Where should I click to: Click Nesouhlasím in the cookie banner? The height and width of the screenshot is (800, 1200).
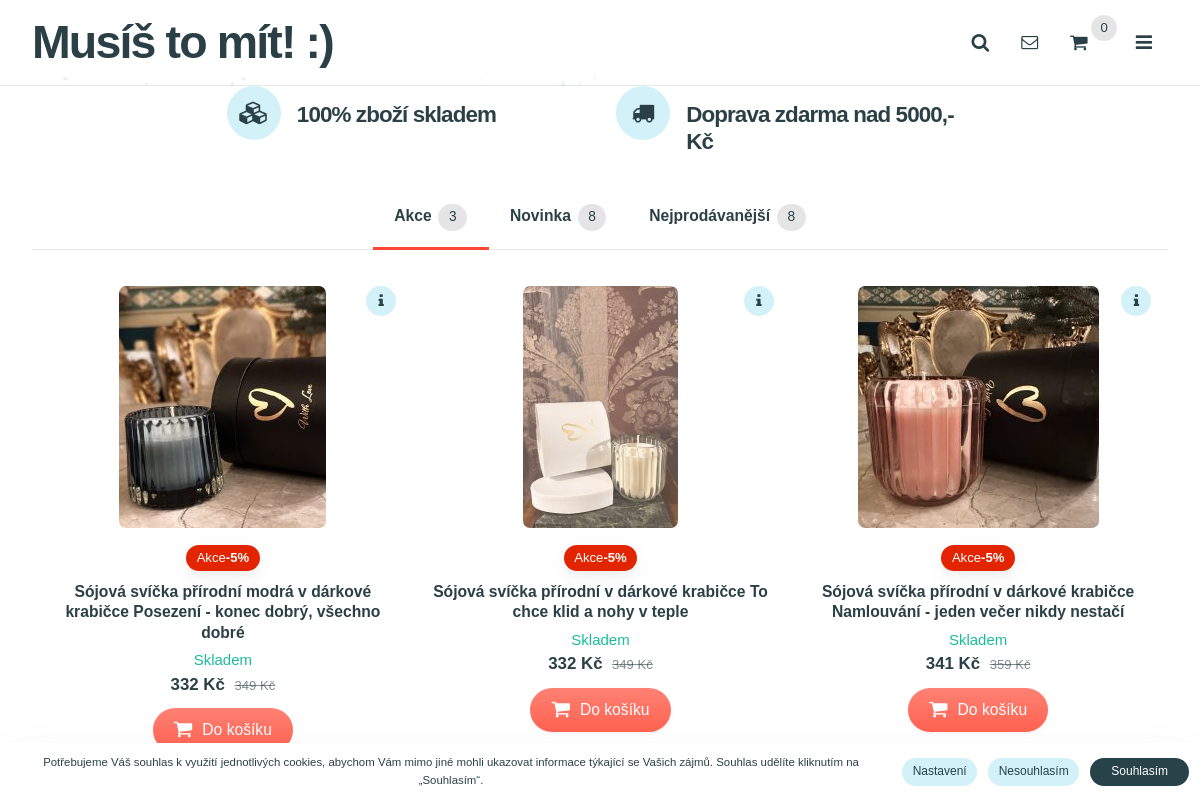click(x=1033, y=771)
